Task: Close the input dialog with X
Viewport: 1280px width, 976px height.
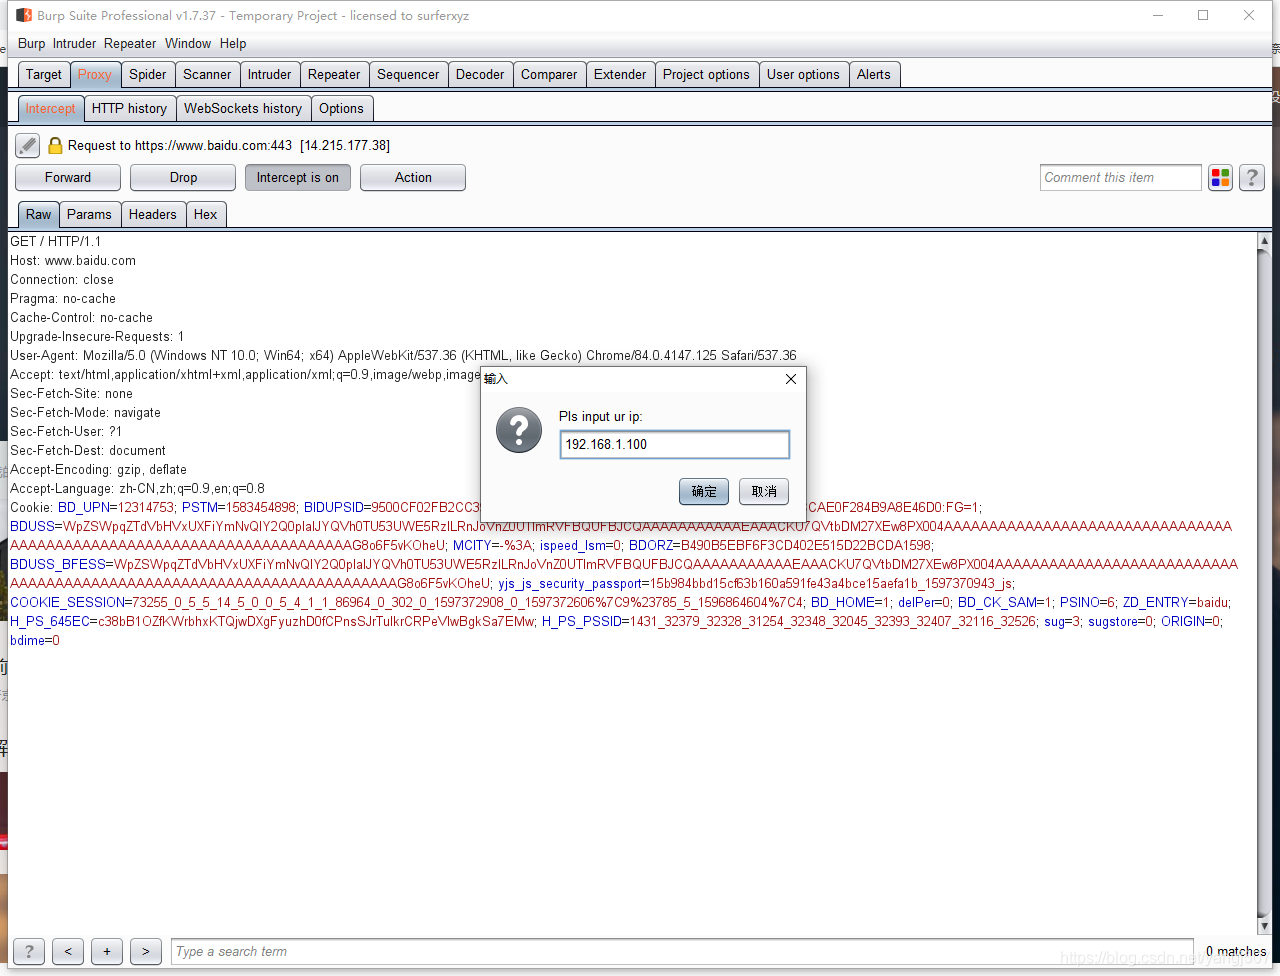Action: click(x=791, y=379)
